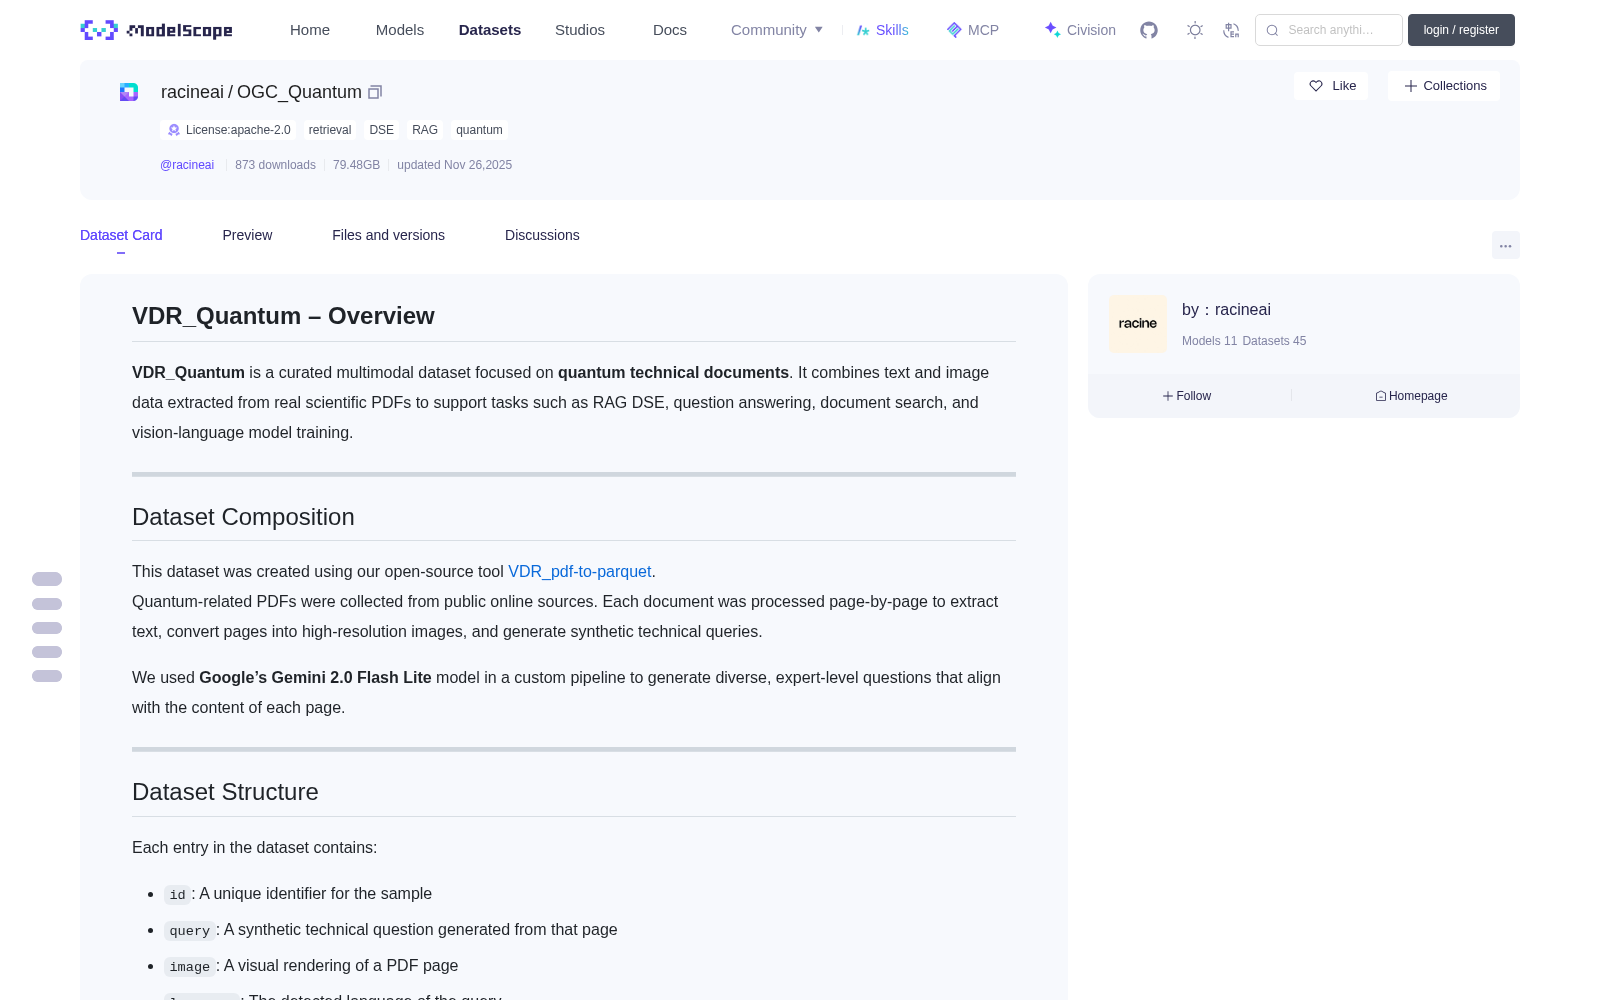Select the Dataset Card tab
The image size is (1600, 1000).
(x=121, y=235)
